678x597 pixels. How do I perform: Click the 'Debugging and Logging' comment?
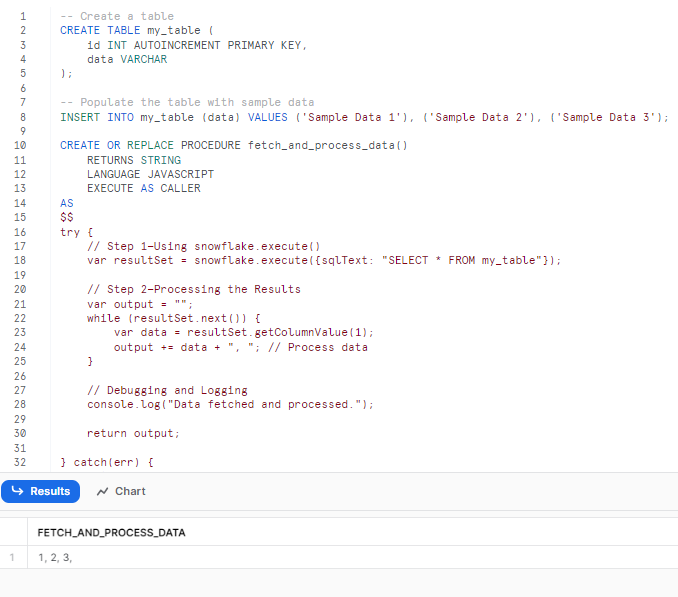(167, 390)
